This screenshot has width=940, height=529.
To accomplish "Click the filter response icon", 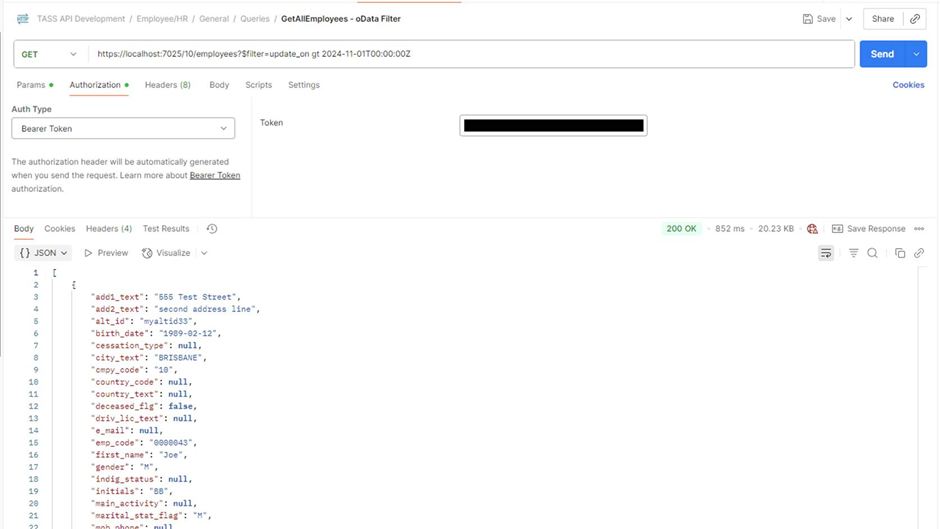I will click(853, 254).
